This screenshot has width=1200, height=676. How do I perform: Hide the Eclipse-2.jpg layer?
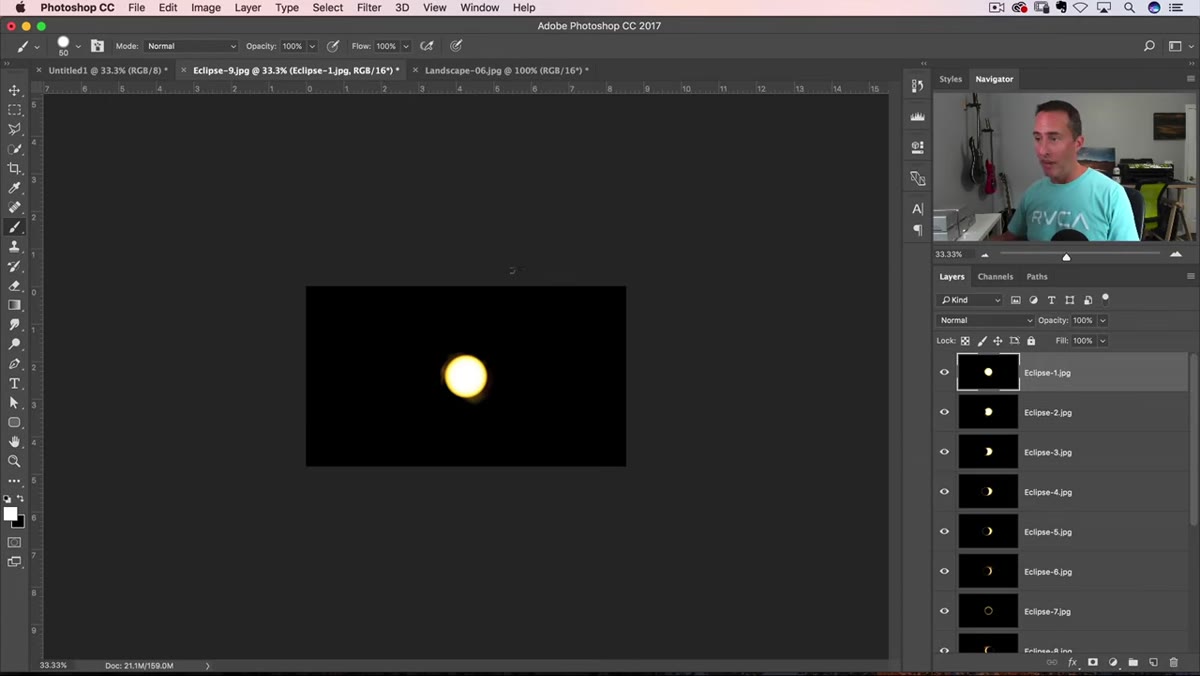pyautogui.click(x=944, y=412)
